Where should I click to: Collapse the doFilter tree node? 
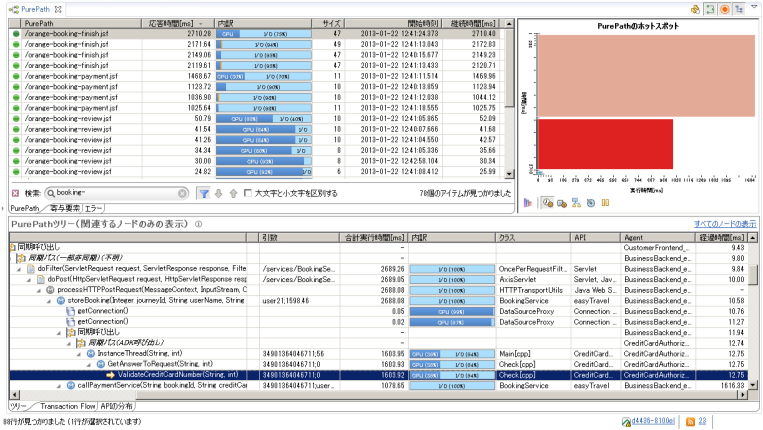(x=19, y=268)
